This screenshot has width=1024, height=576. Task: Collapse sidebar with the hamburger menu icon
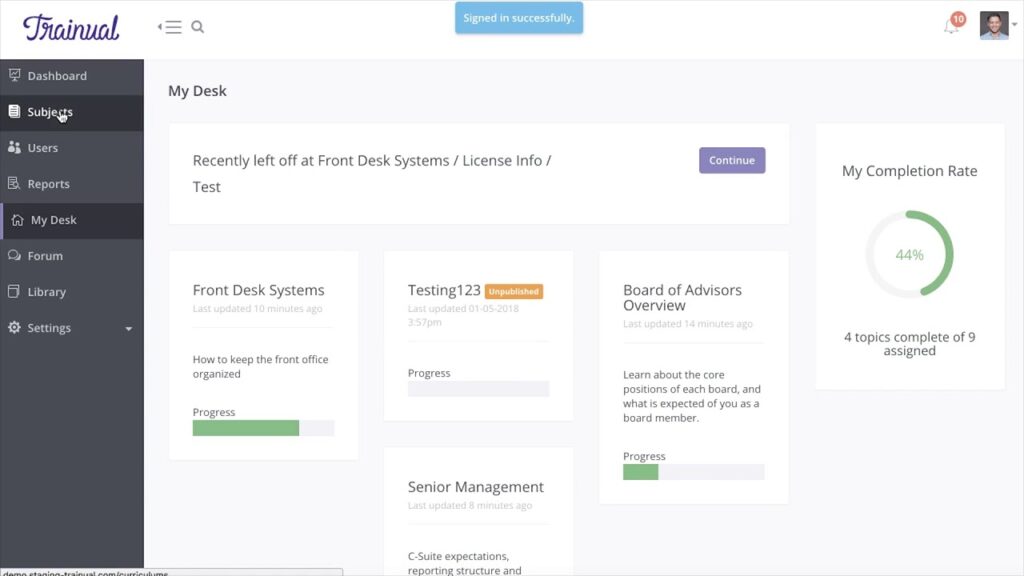coord(170,27)
